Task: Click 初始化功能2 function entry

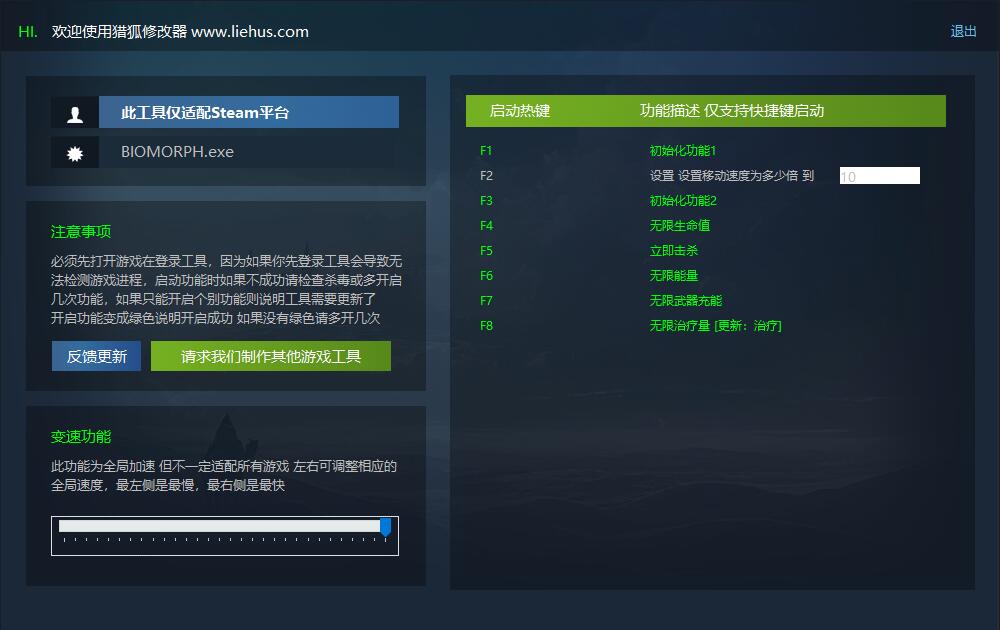Action: [x=683, y=200]
